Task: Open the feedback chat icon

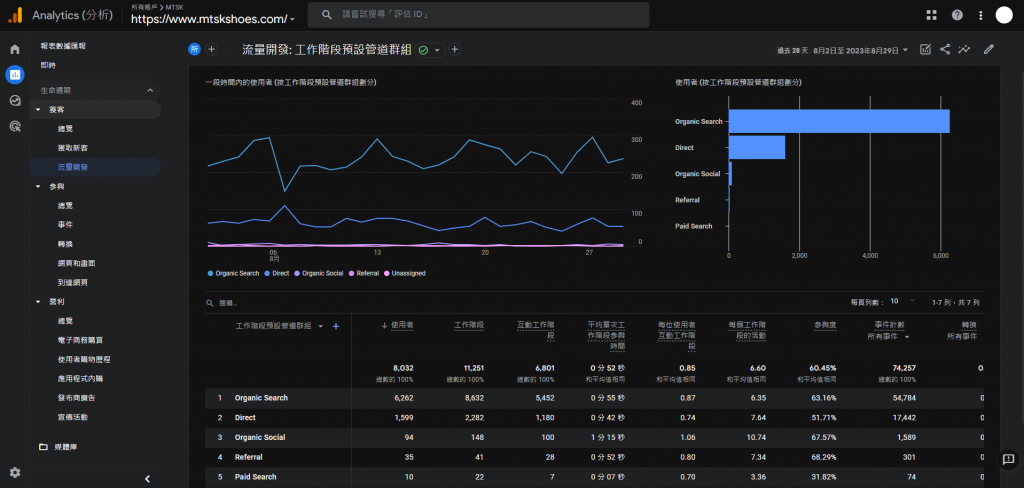Action: coord(1008,459)
